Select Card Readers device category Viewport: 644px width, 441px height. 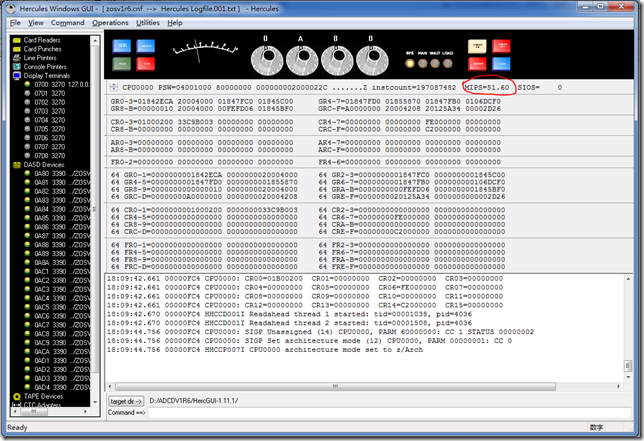pos(42,40)
